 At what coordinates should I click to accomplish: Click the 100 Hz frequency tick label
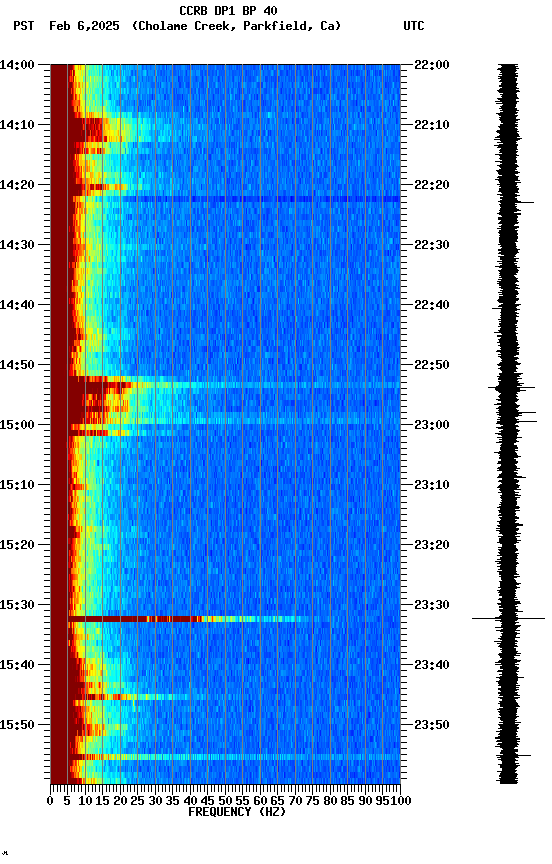(401, 801)
